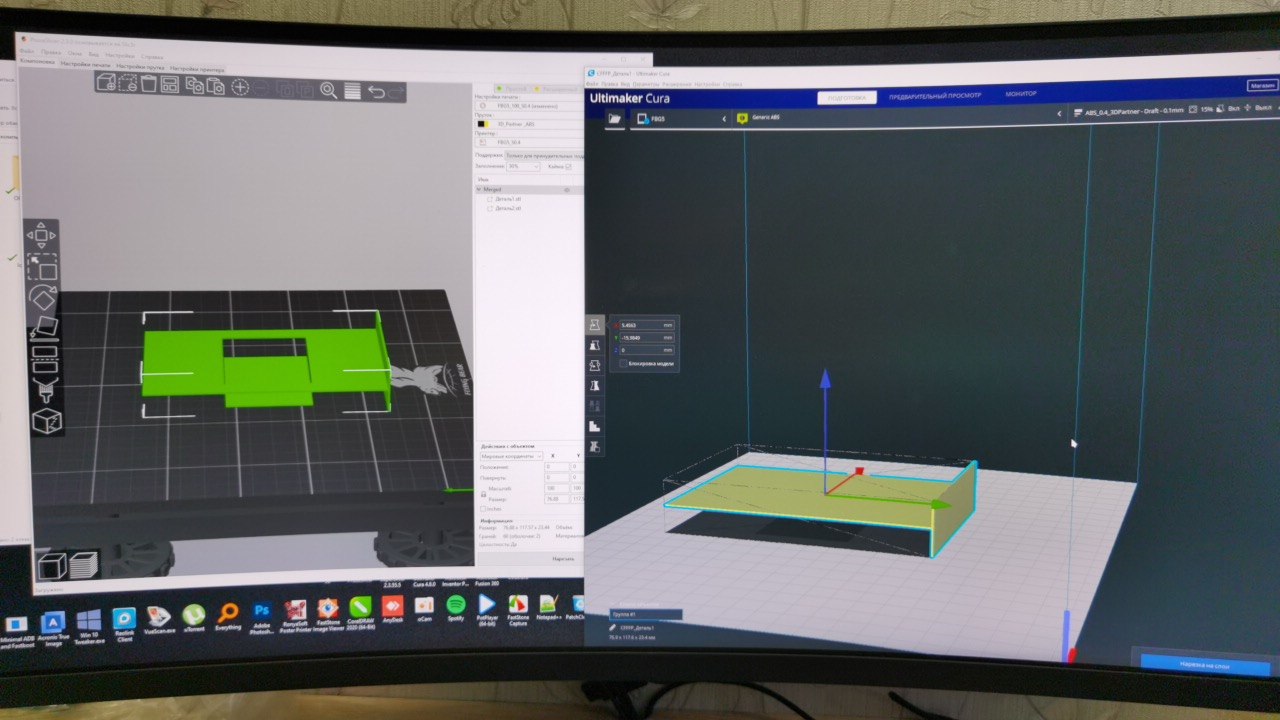Screen dimensions: 1280x720
Task: Click pencil icon beside model name in Cura
Action: point(613,628)
